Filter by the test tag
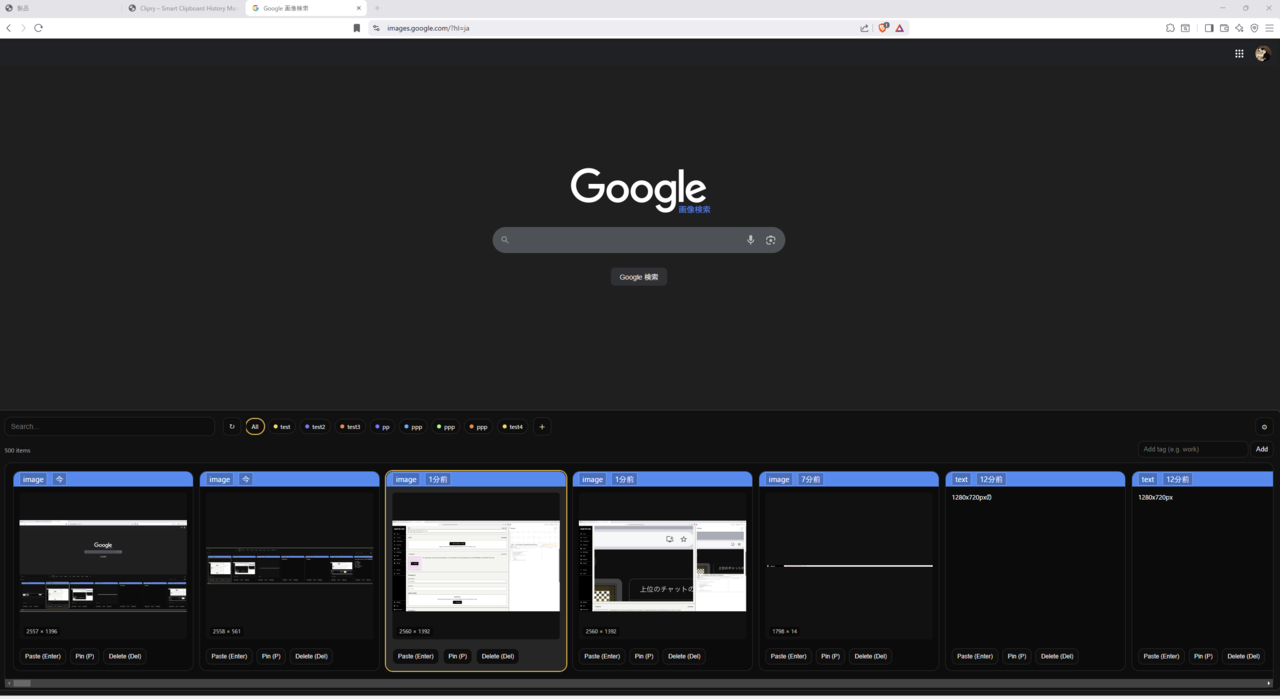The height and width of the screenshot is (699, 1280). click(282, 427)
